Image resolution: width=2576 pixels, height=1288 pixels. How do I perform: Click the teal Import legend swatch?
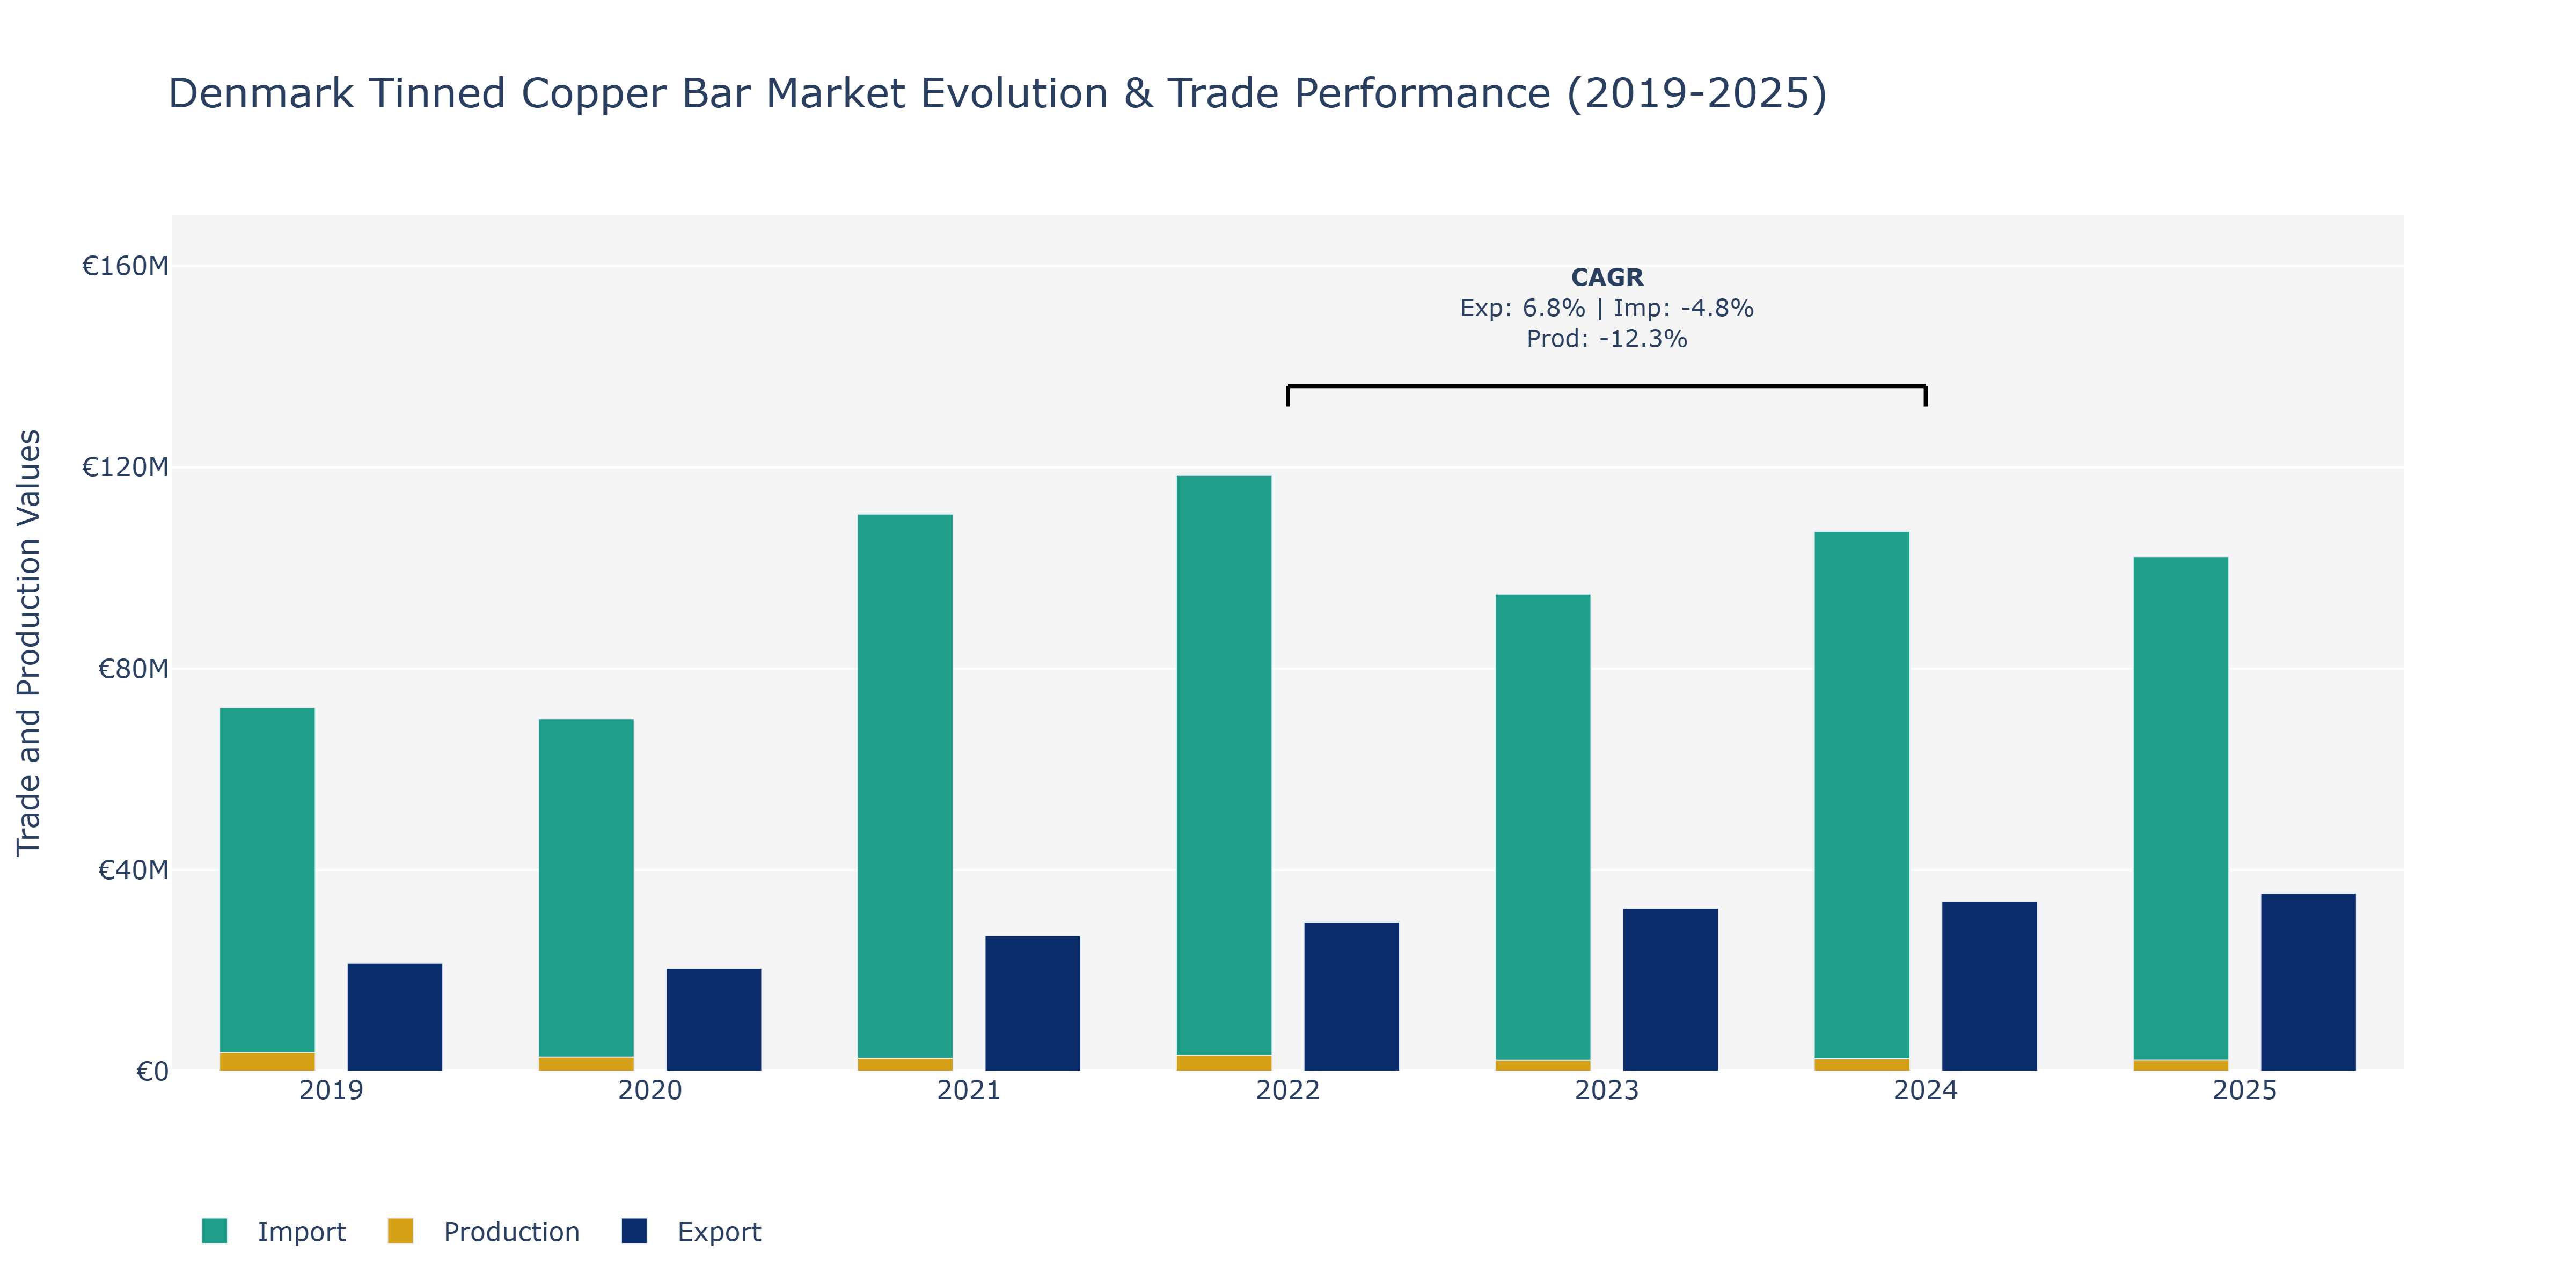tap(214, 1231)
